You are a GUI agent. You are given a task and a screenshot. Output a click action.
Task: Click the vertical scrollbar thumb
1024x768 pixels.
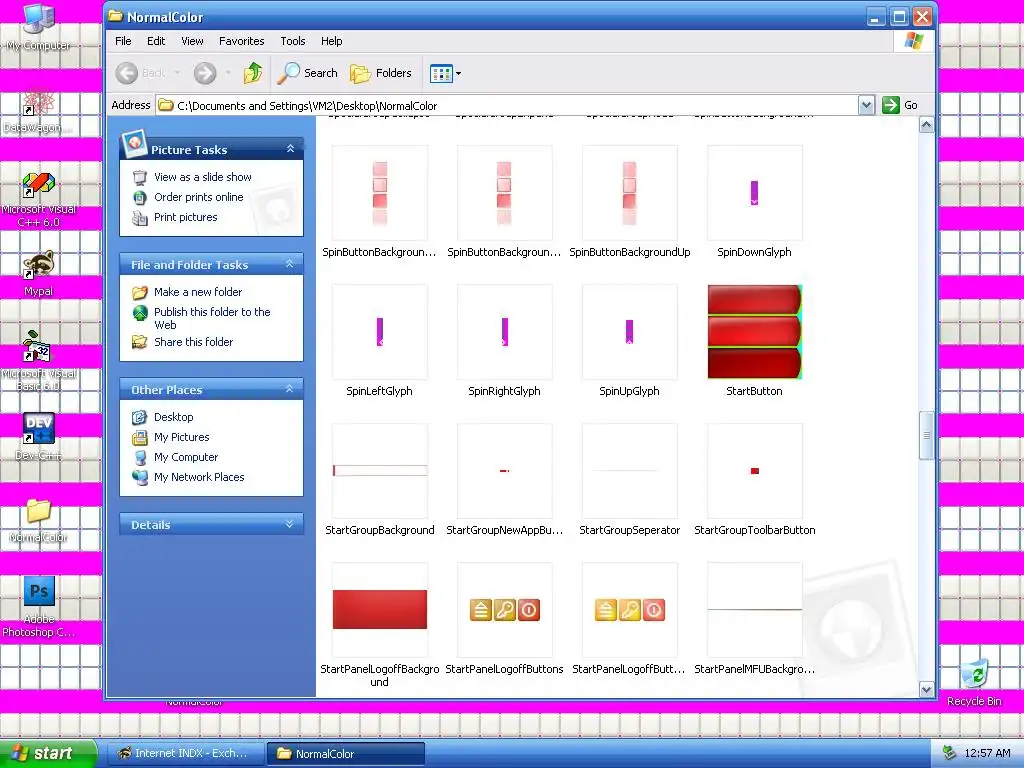[926, 436]
